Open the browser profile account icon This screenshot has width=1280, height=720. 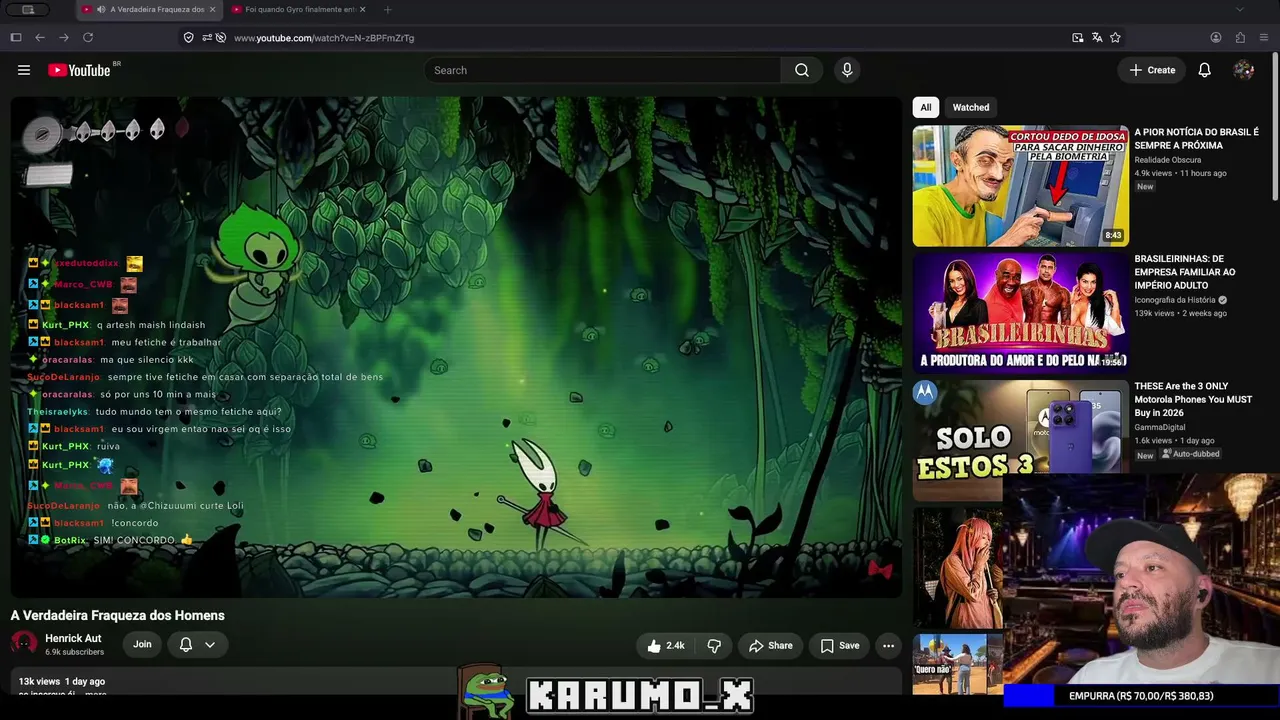tap(1216, 38)
